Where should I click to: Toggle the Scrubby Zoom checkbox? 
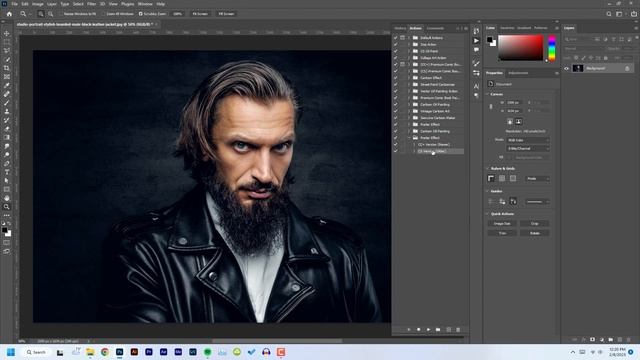pyautogui.click(x=140, y=14)
